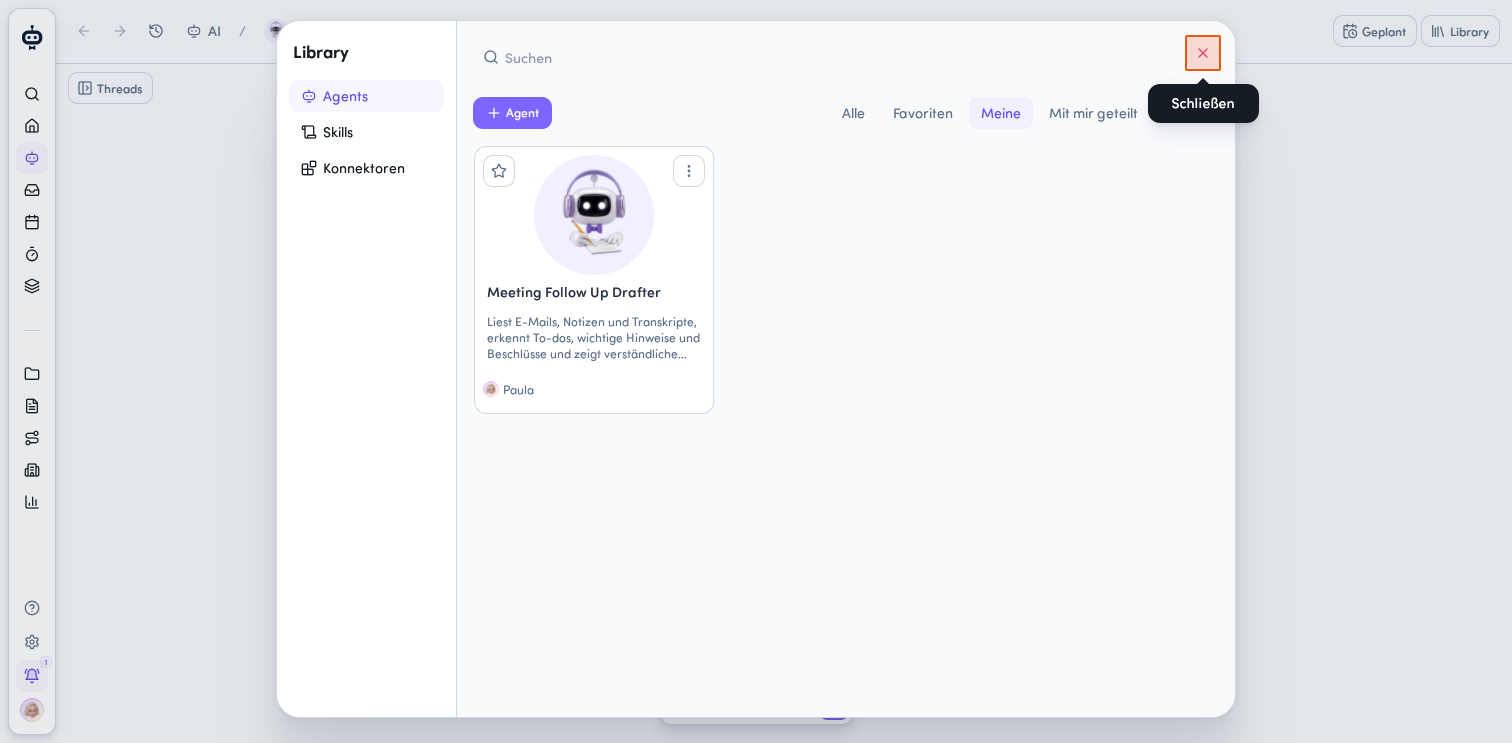Switch to the Alle filter tab

point(853,113)
